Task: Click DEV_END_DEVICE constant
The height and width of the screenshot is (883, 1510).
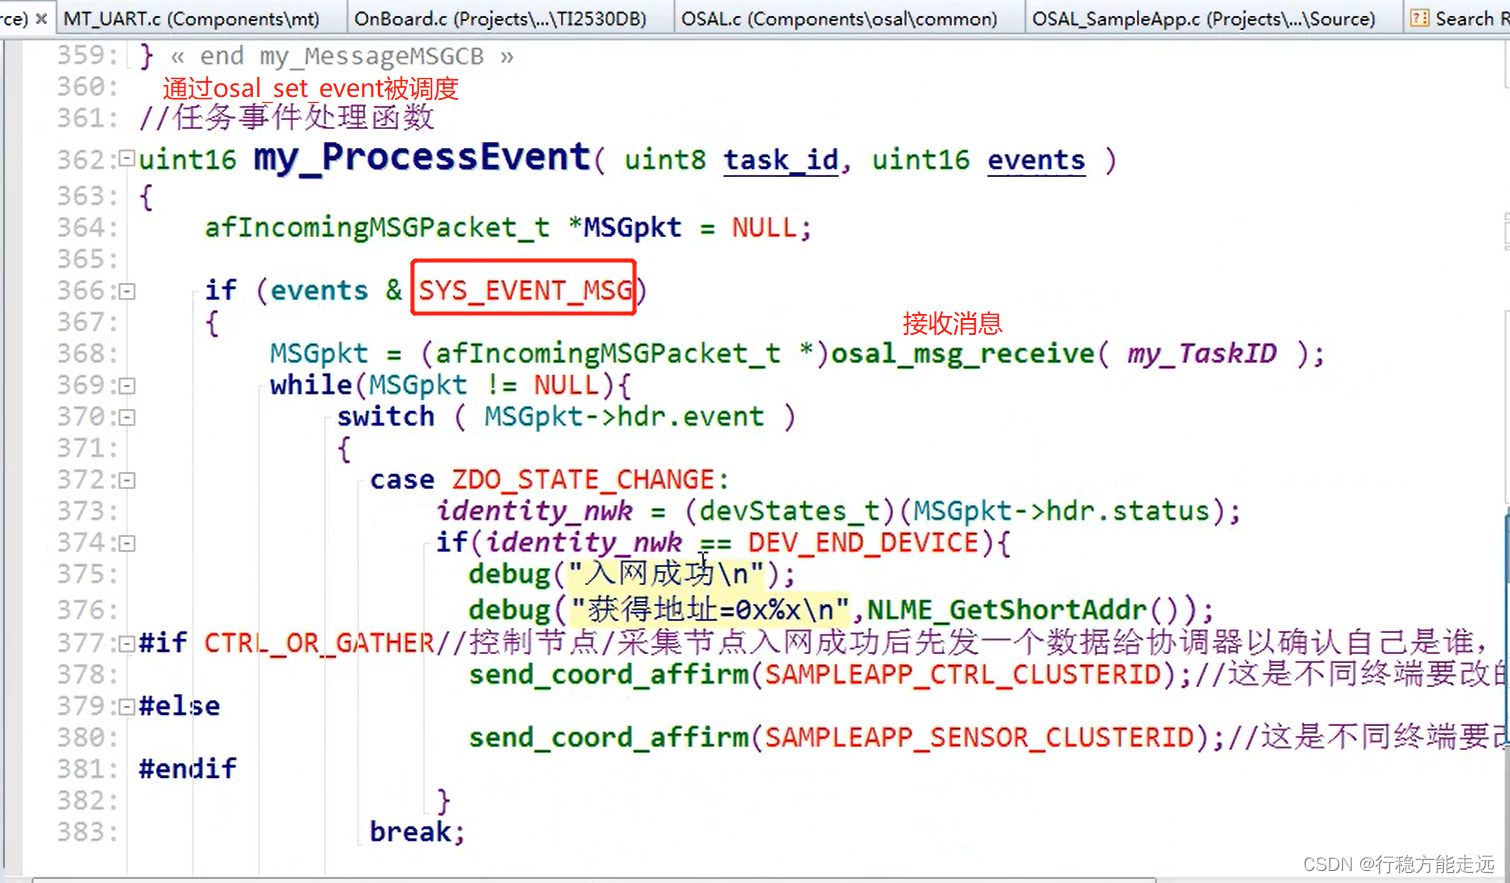Action: pos(863,543)
